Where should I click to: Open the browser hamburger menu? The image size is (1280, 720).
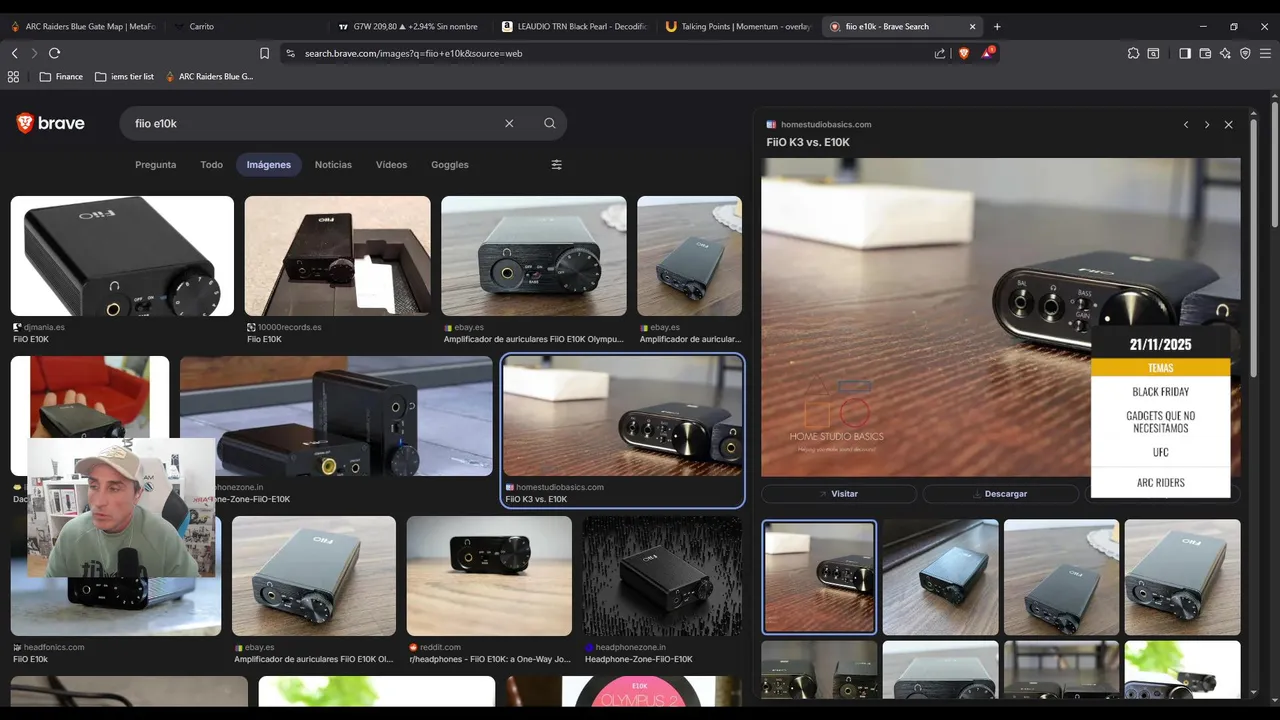pos(1265,53)
